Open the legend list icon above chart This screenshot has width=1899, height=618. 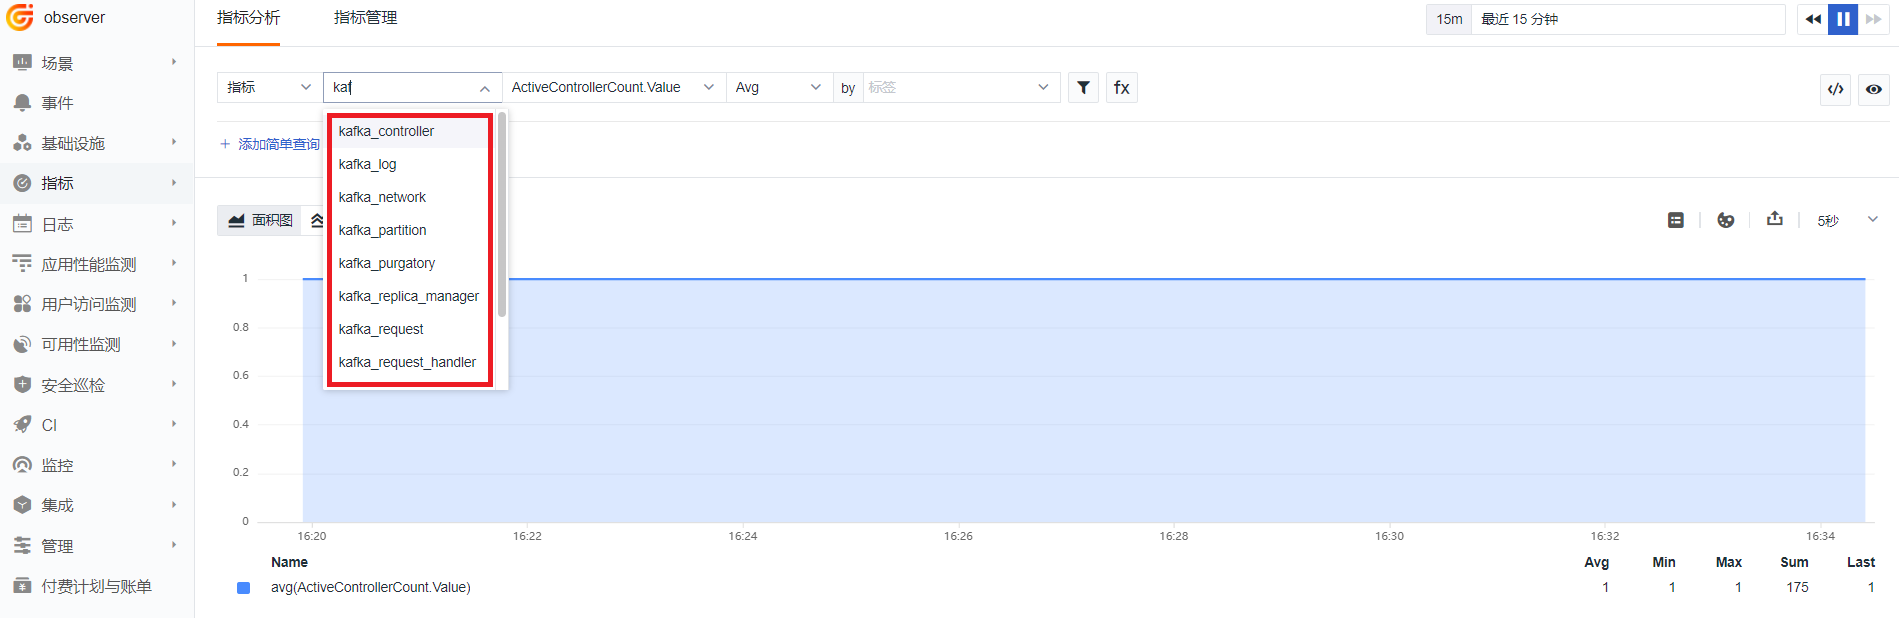pyautogui.click(x=1676, y=220)
